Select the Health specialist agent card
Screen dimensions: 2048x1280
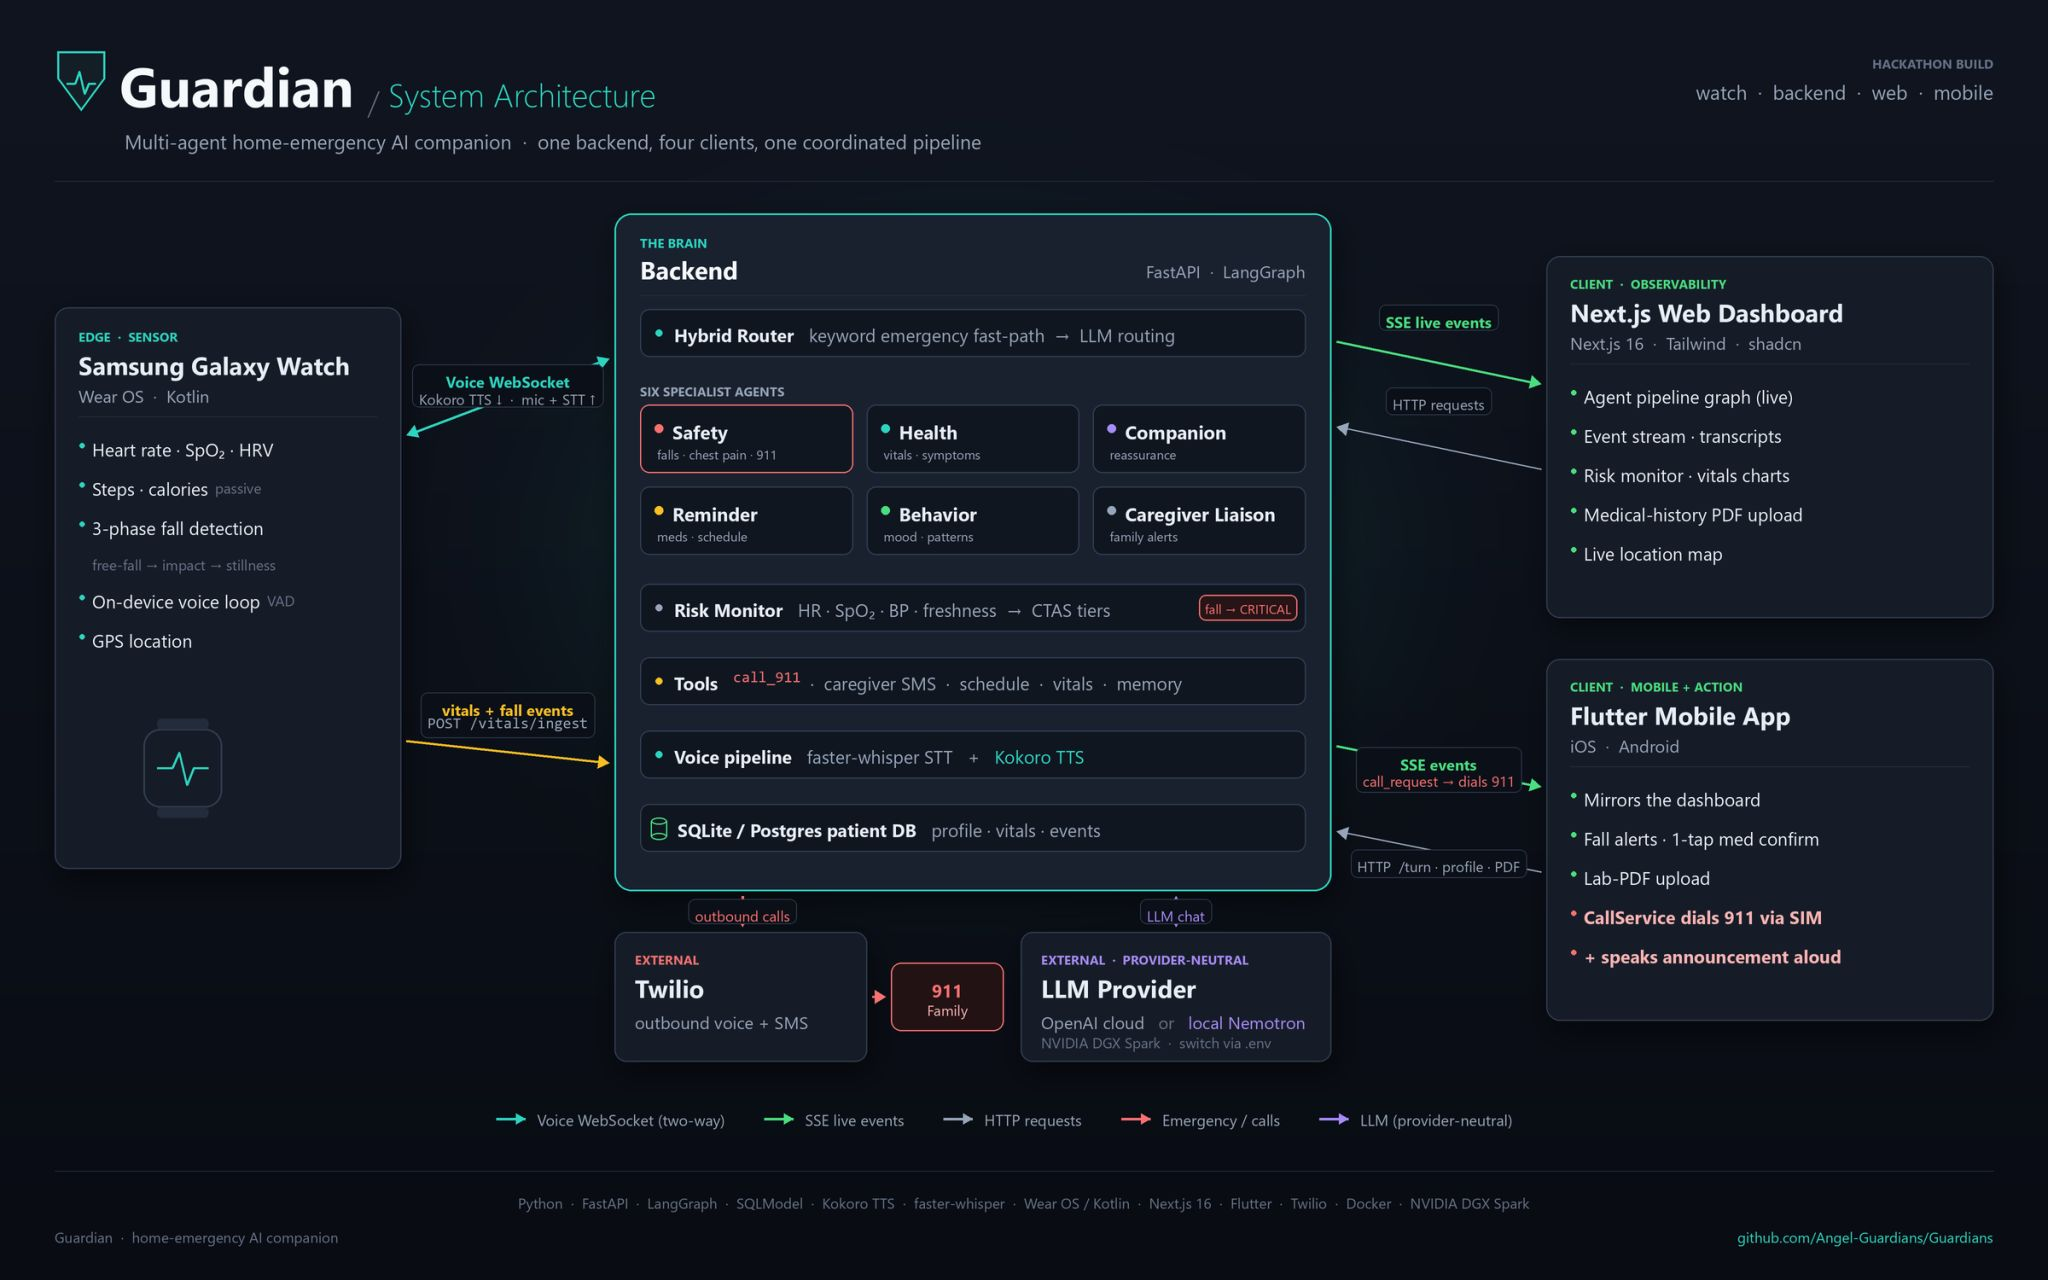[x=972, y=439]
